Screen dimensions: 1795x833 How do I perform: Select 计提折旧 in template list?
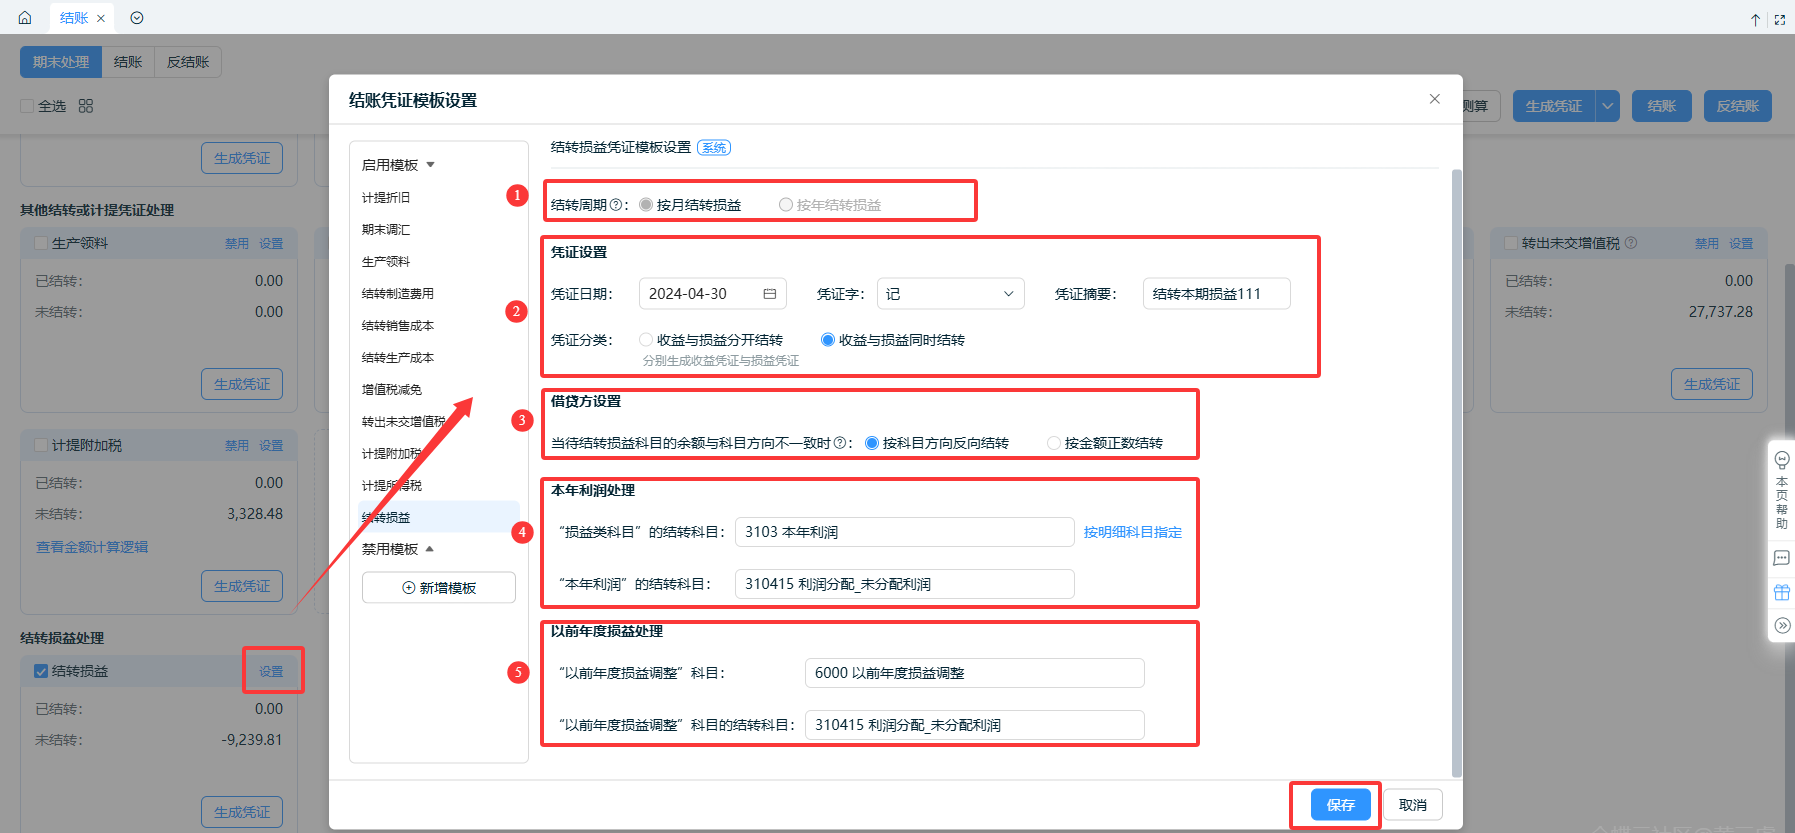coord(386,198)
